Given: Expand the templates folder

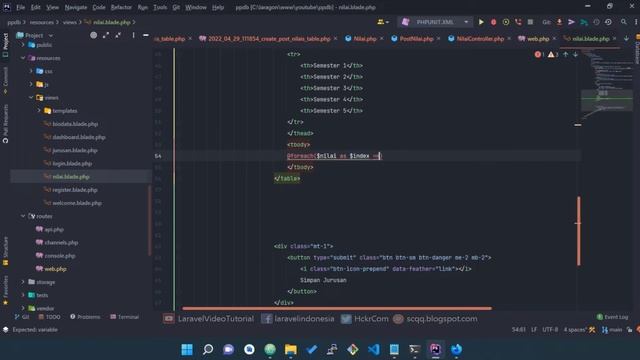Looking at the screenshot, I should coord(39,111).
